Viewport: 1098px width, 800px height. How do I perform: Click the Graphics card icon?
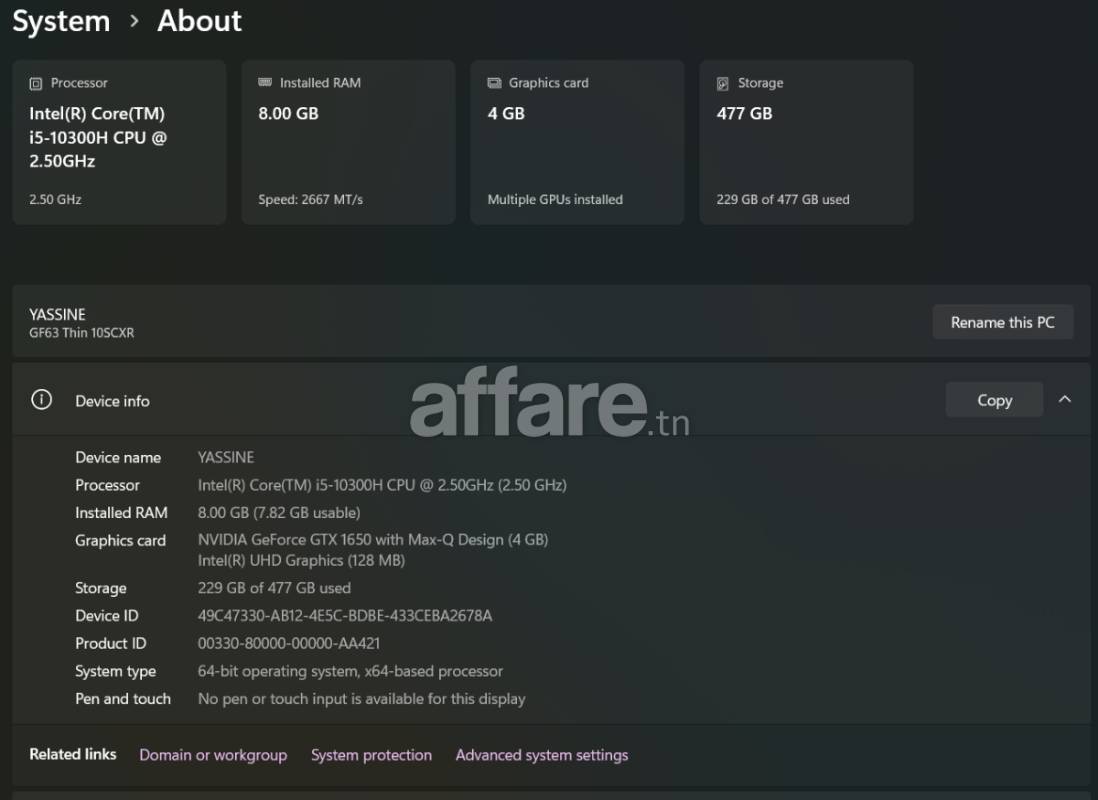494,83
